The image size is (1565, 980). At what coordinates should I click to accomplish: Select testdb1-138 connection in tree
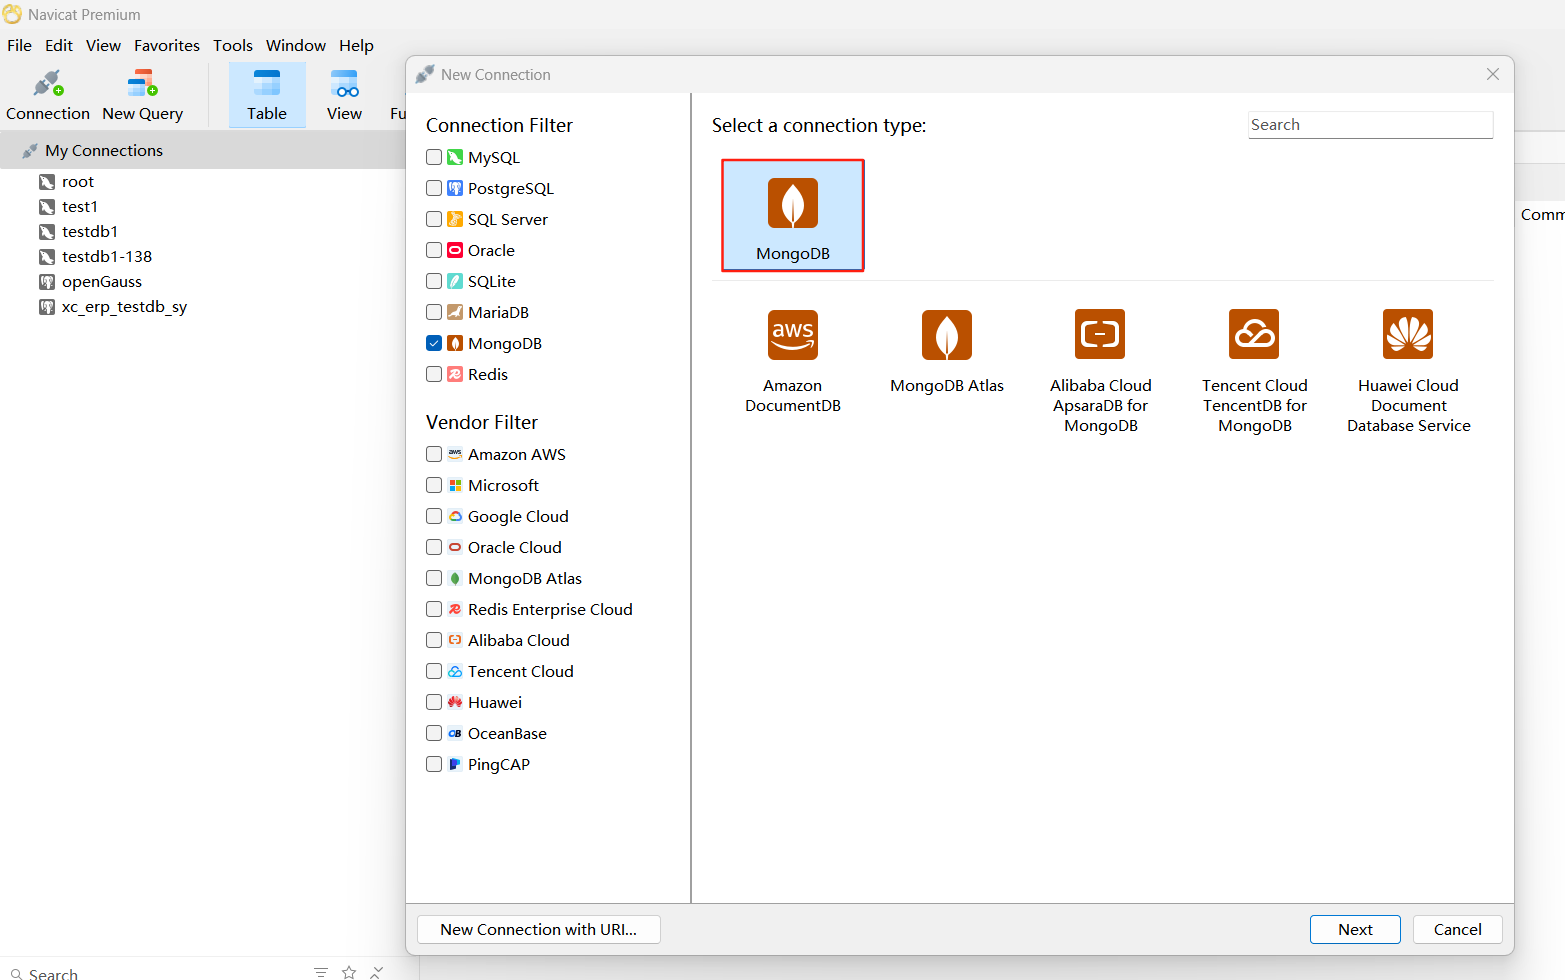[107, 257]
